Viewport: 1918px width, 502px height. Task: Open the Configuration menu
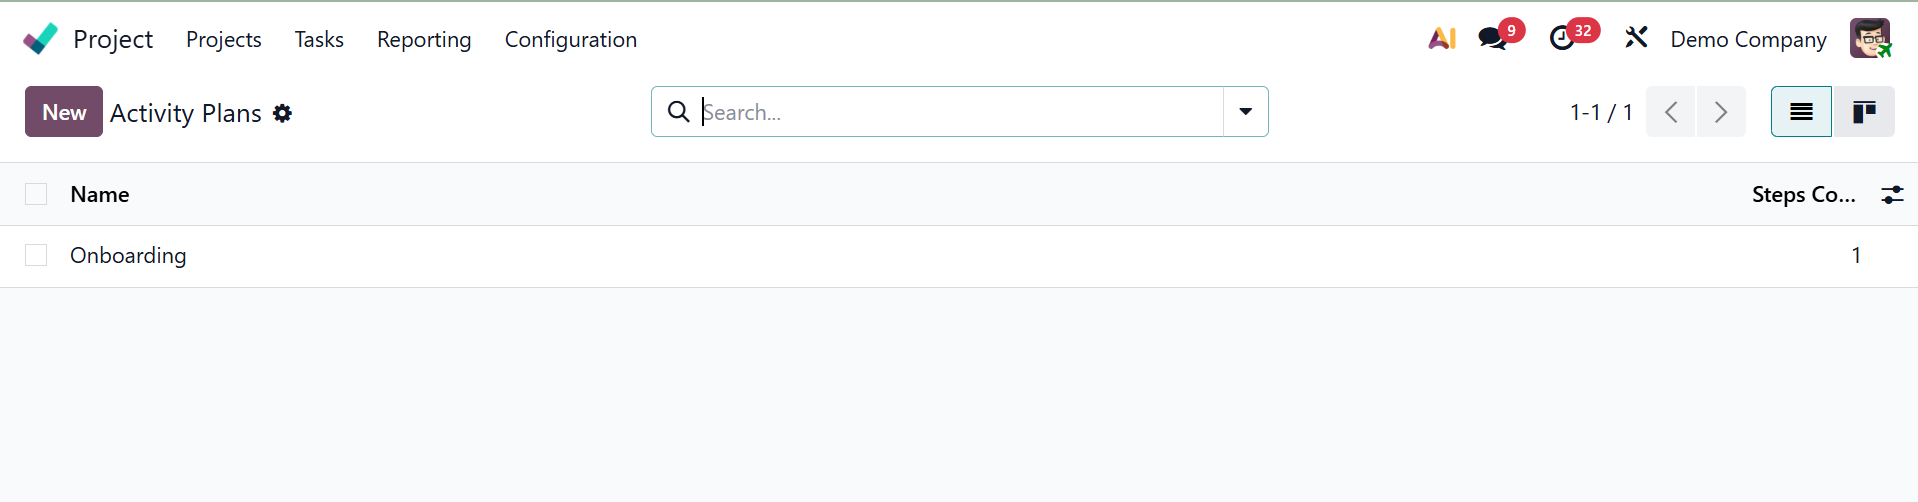tap(570, 39)
